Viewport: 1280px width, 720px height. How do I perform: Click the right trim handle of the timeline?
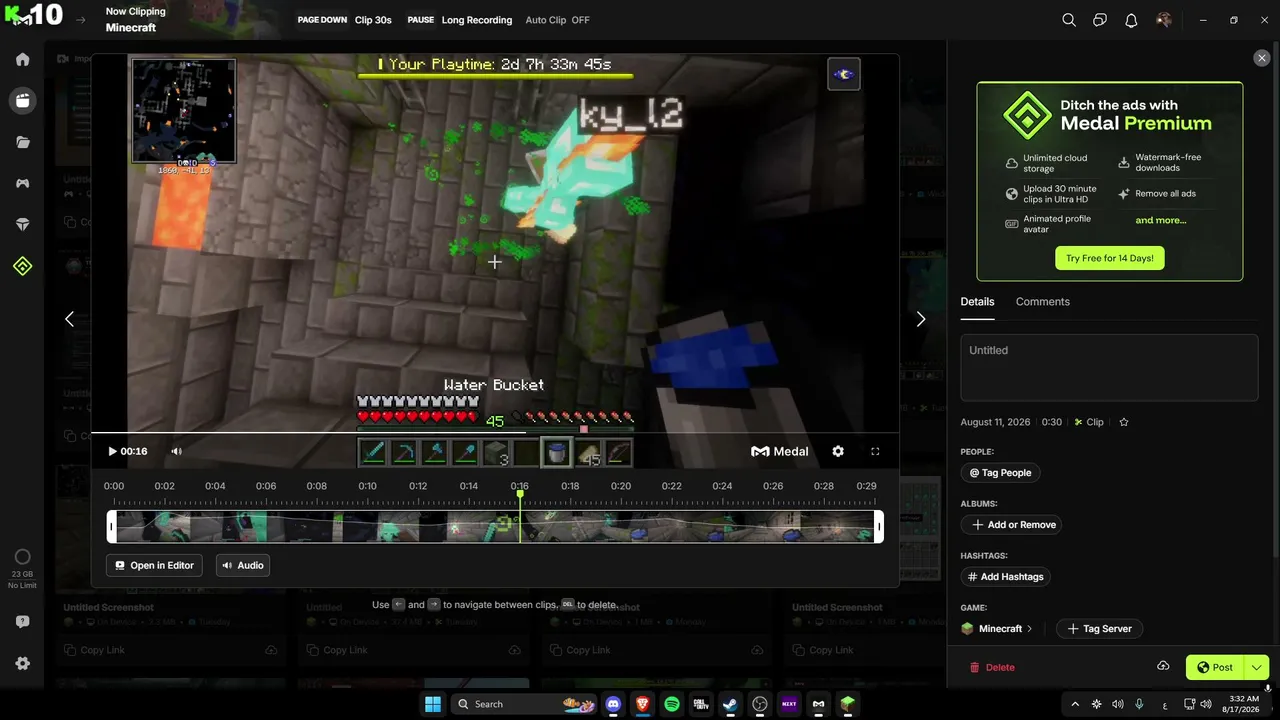coord(879,527)
